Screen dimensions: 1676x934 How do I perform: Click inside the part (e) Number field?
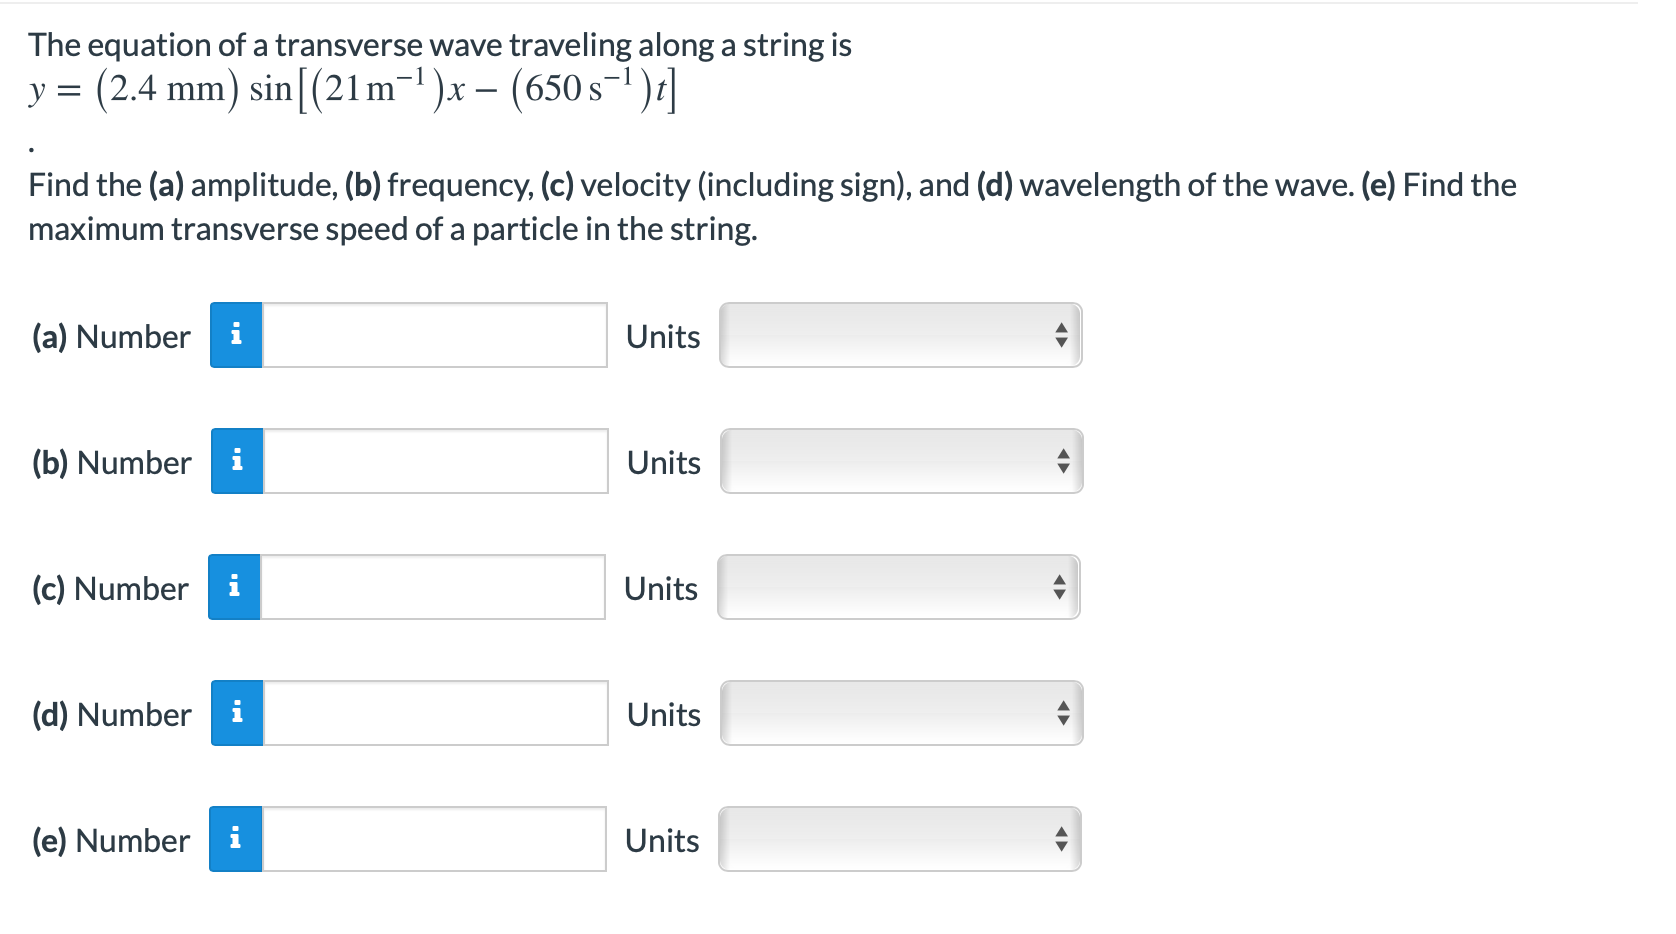[x=435, y=840]
